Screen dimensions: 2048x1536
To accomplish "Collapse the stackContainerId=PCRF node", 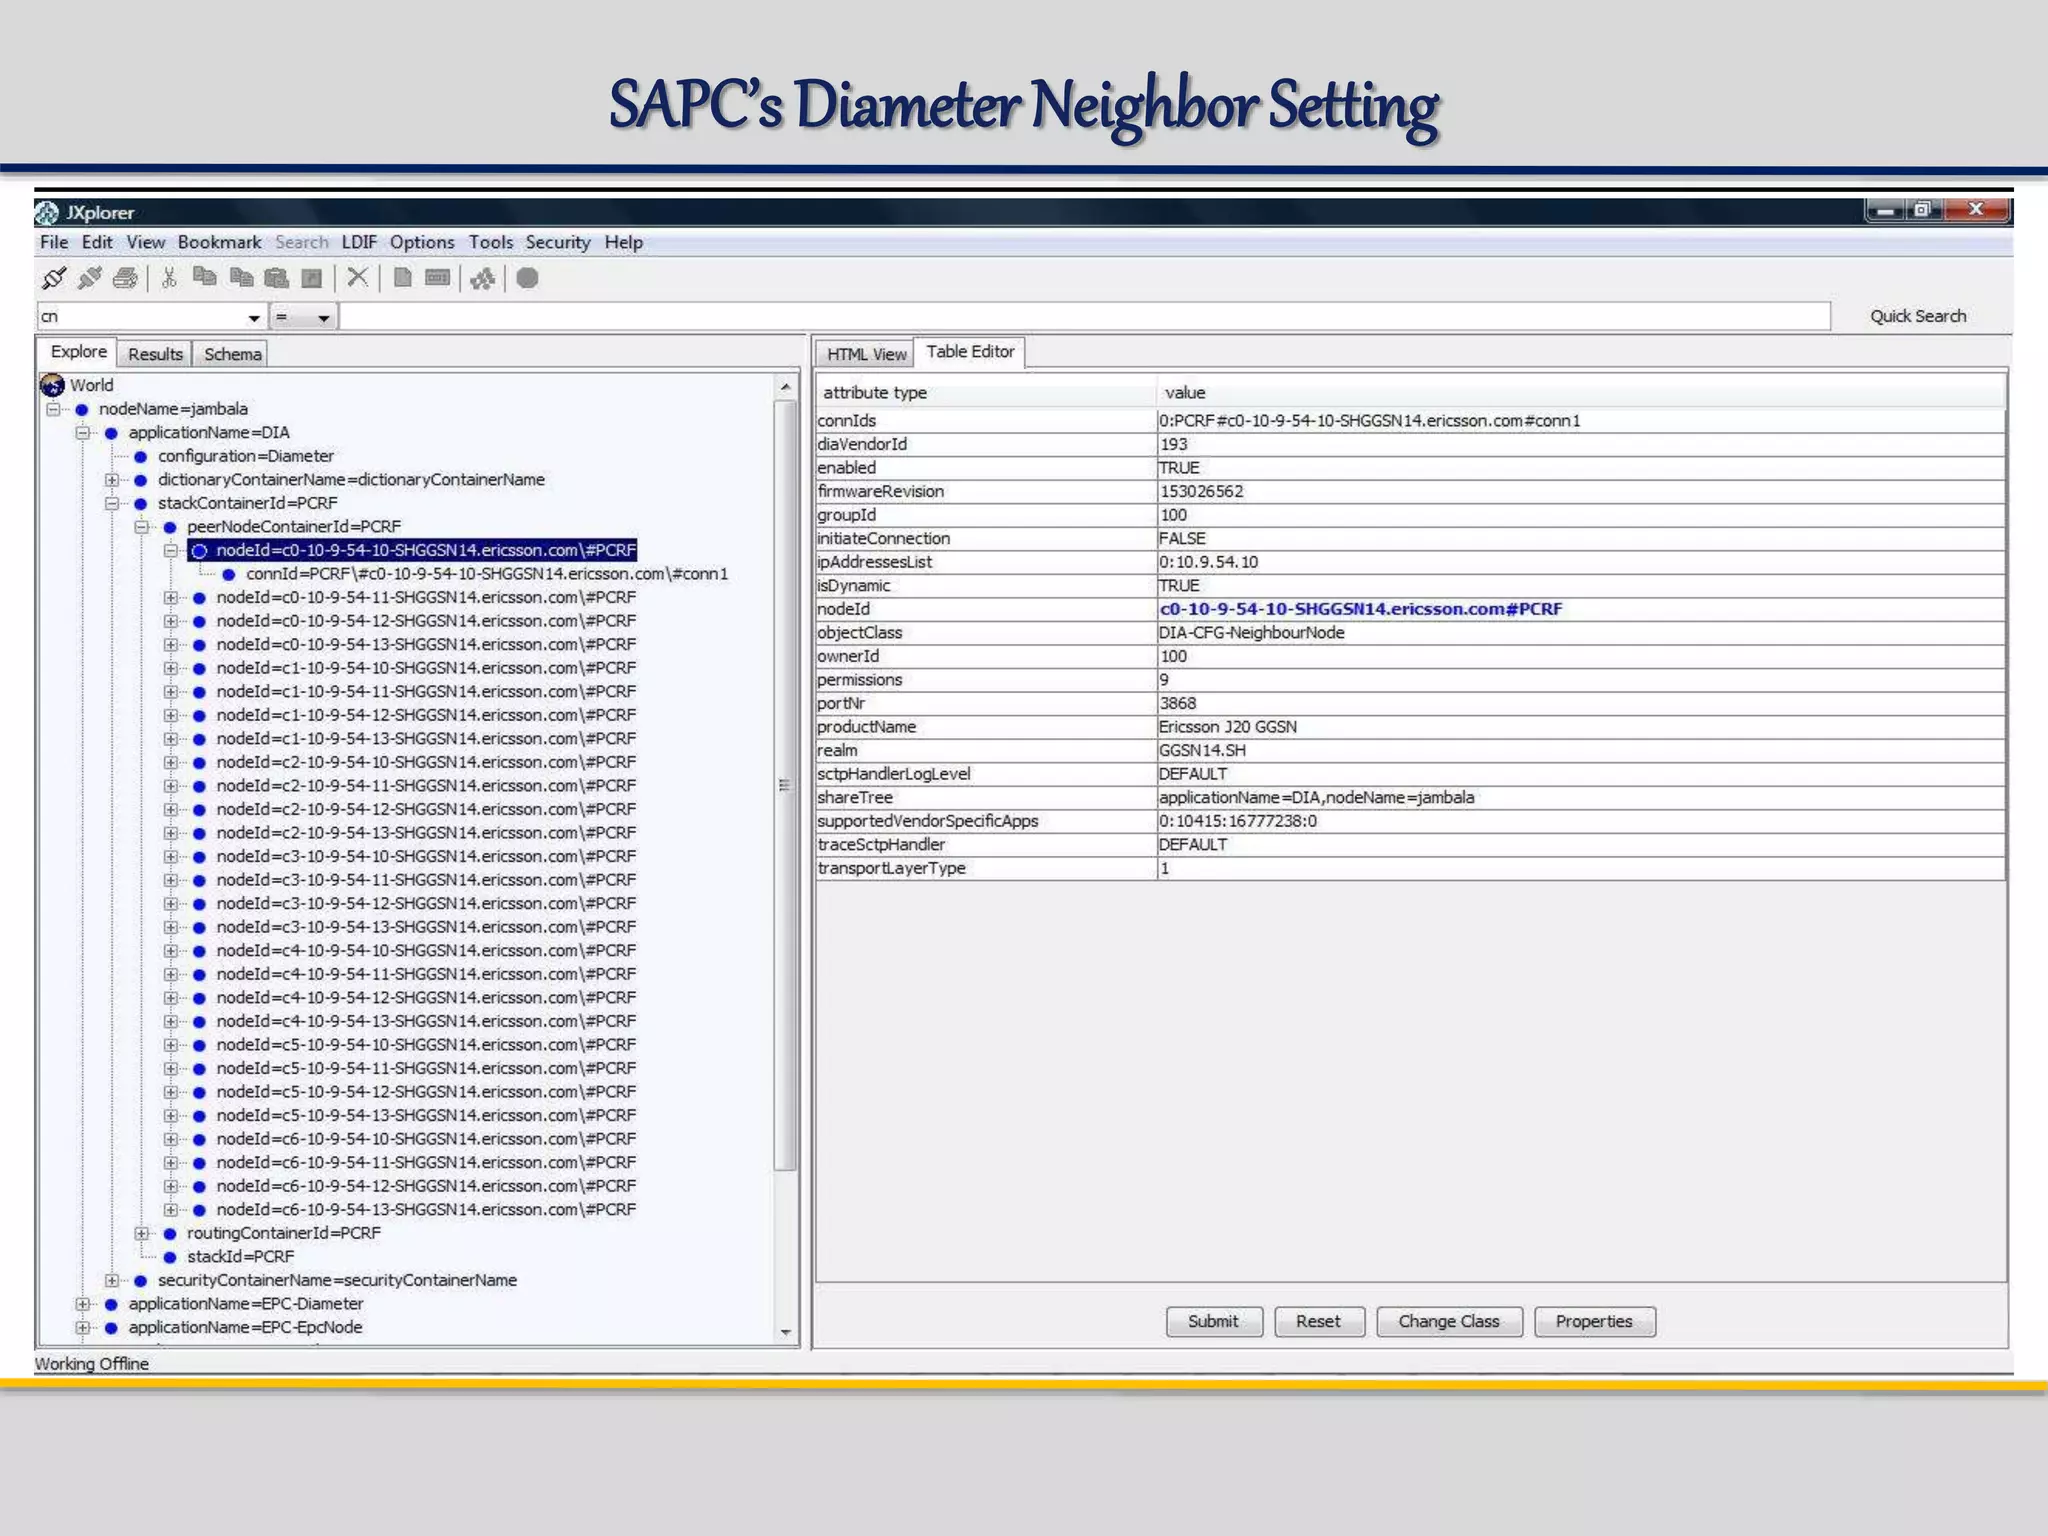I will [112, 503].
